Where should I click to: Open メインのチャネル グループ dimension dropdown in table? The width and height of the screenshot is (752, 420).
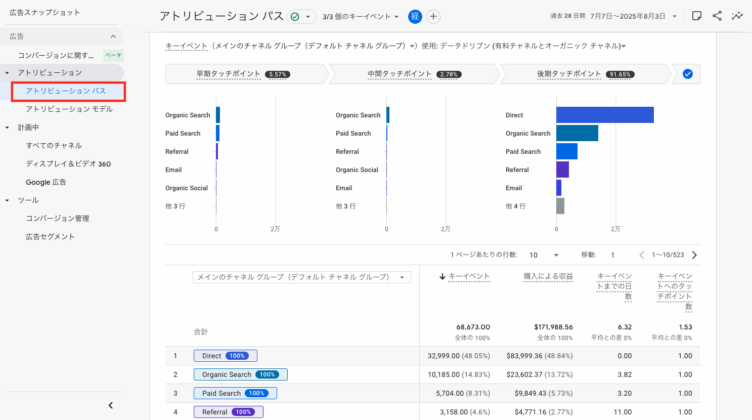coord(302,277)
